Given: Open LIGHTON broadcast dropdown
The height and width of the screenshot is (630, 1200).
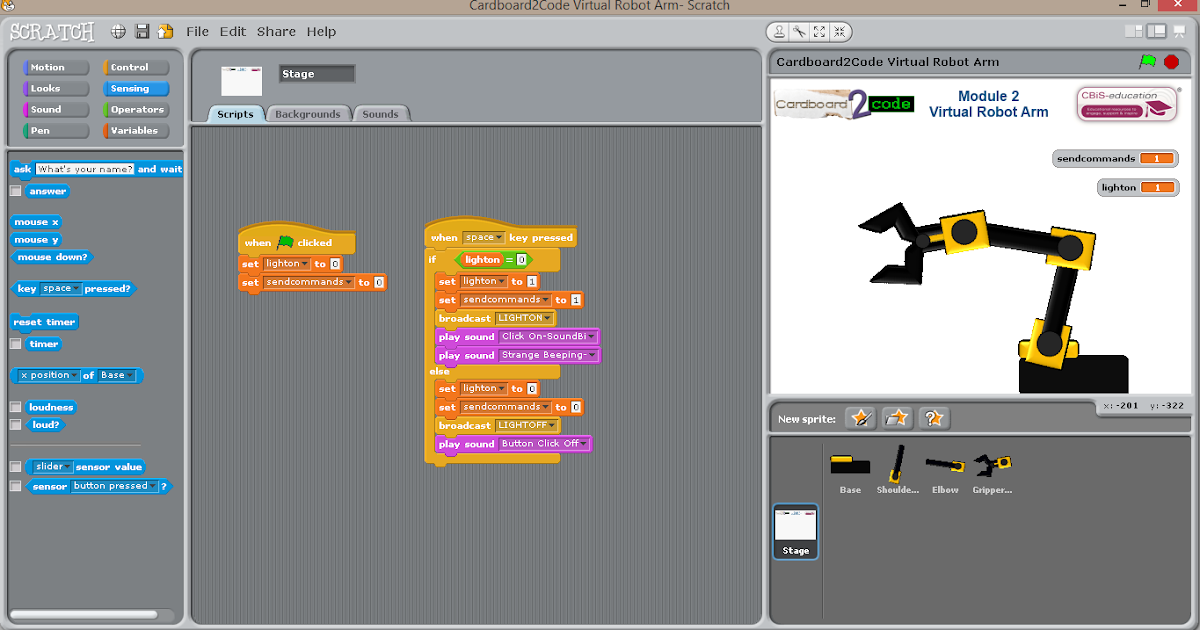Looking at the screenshot, I should tap(524, 318).
